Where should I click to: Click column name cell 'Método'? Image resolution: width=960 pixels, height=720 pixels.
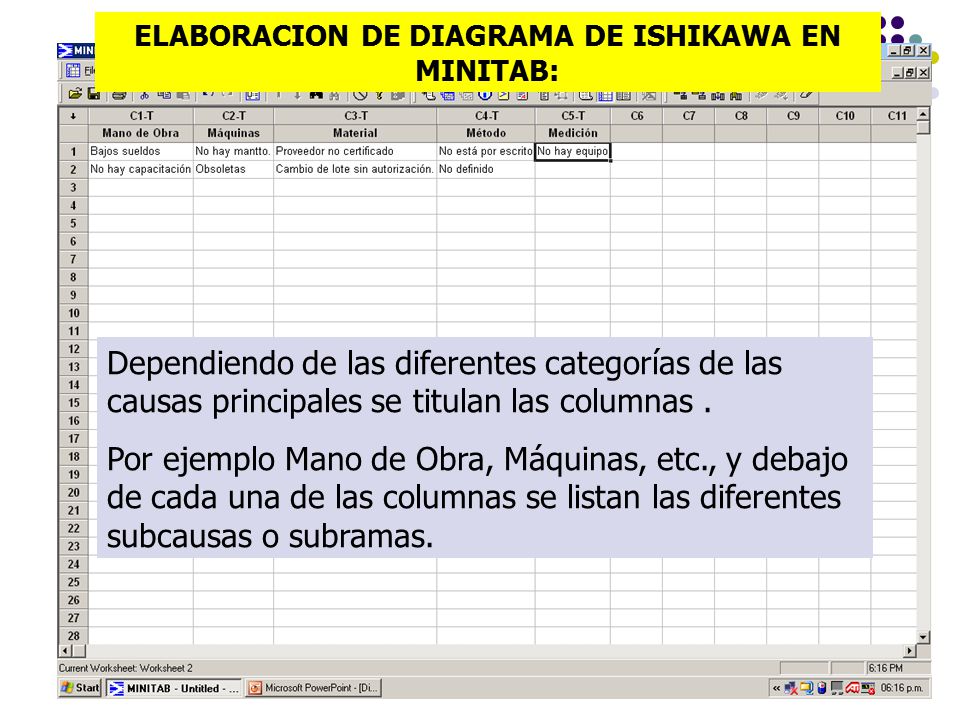coord(486,133)
